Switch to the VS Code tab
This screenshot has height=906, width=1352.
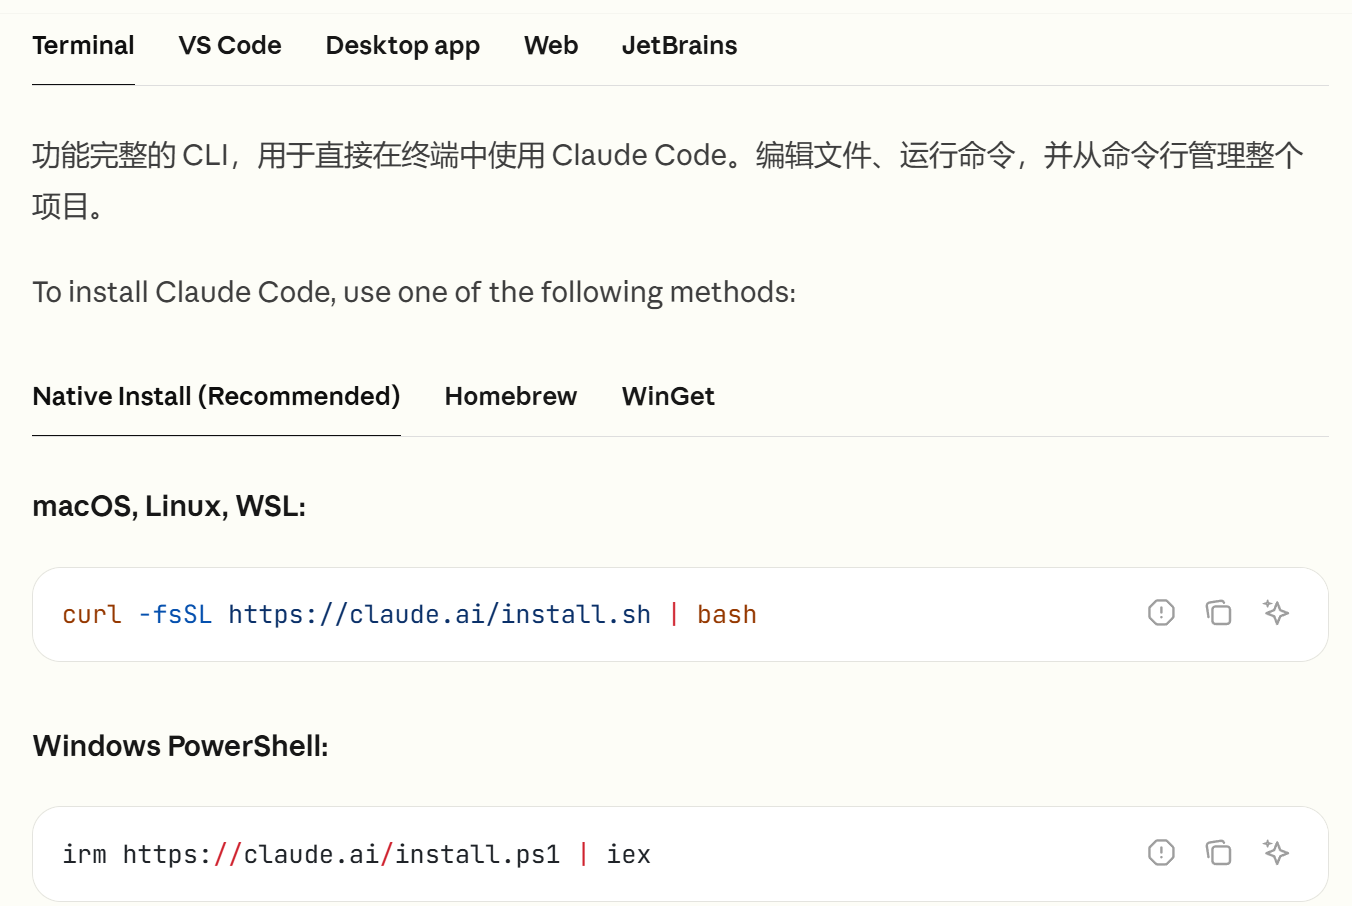click(230, 46)
